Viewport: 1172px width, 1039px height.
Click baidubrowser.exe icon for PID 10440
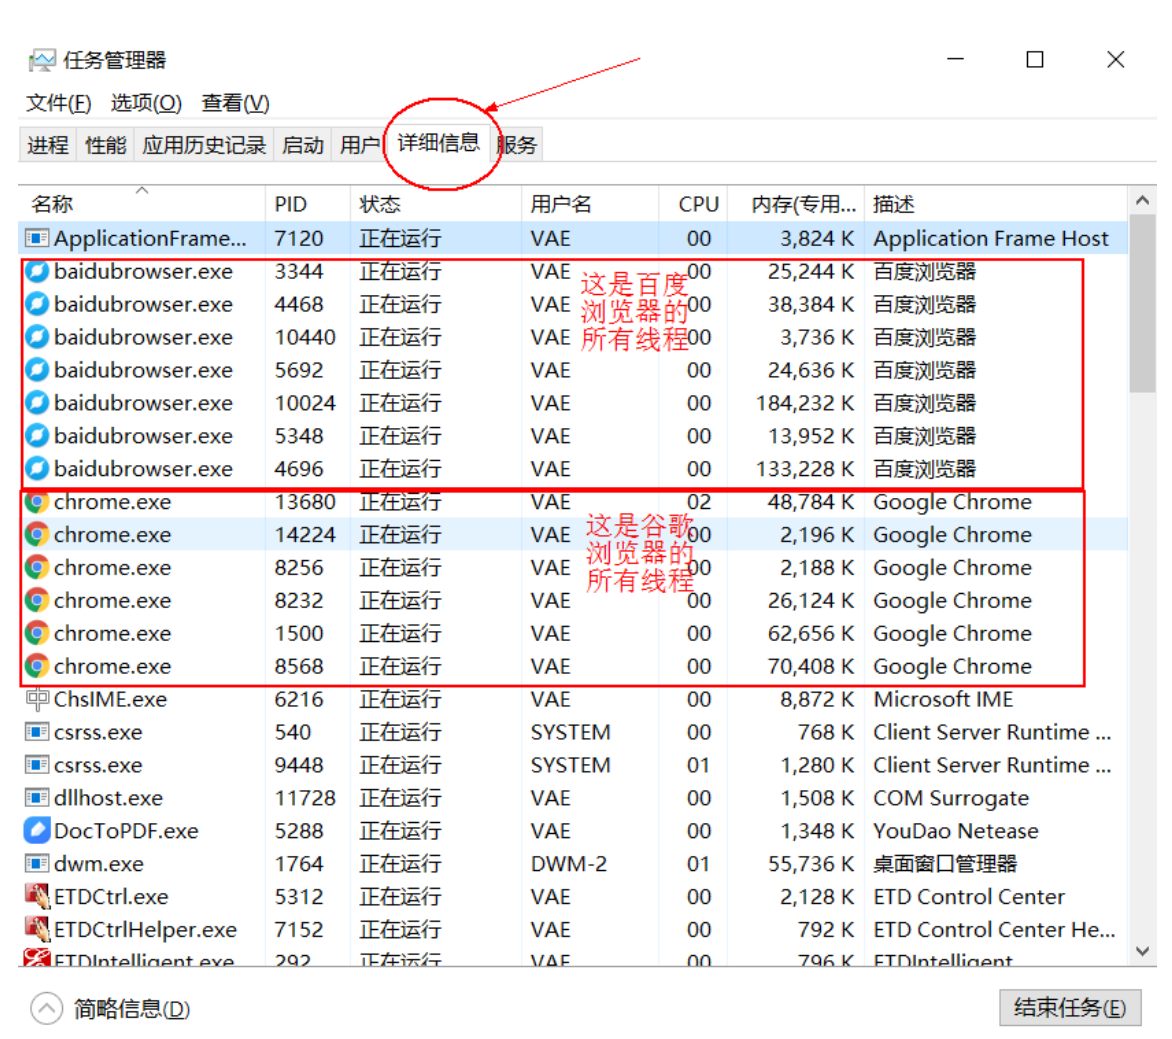37,337
